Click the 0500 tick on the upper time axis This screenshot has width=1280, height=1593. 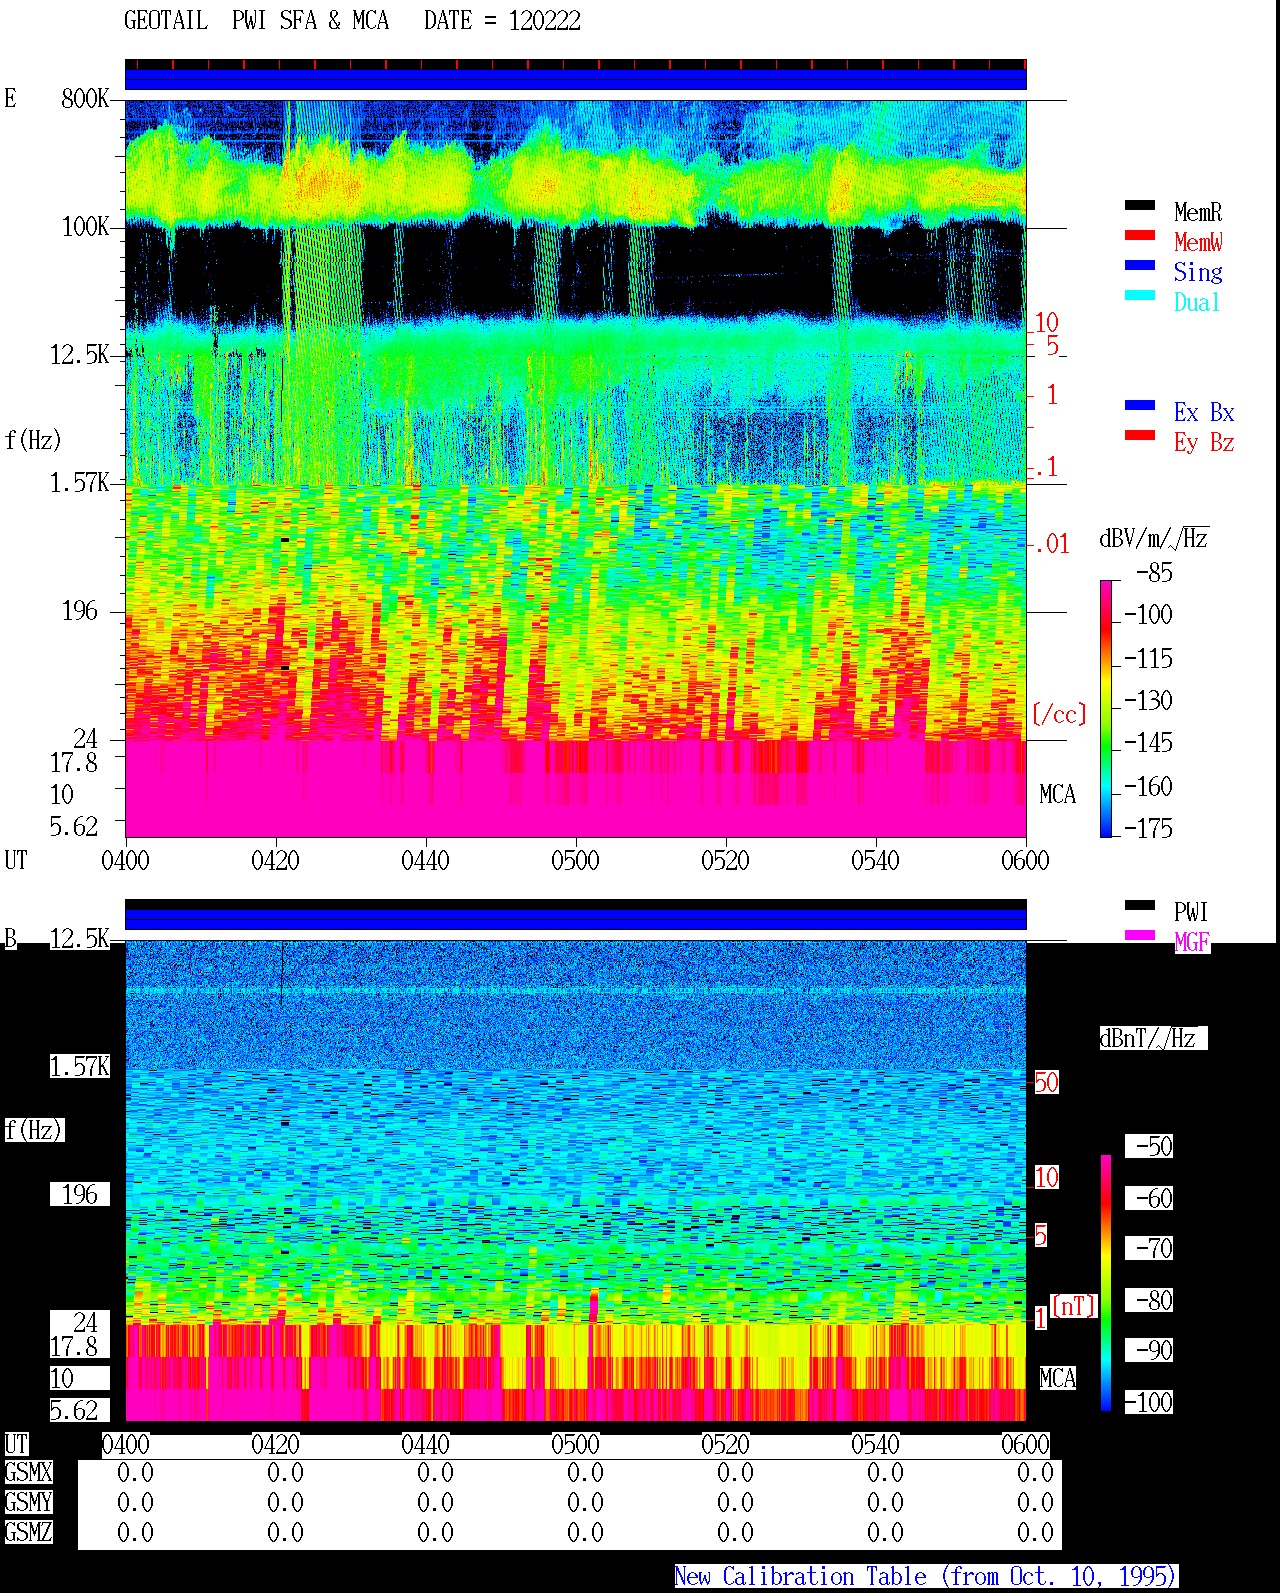coord(575,860)
